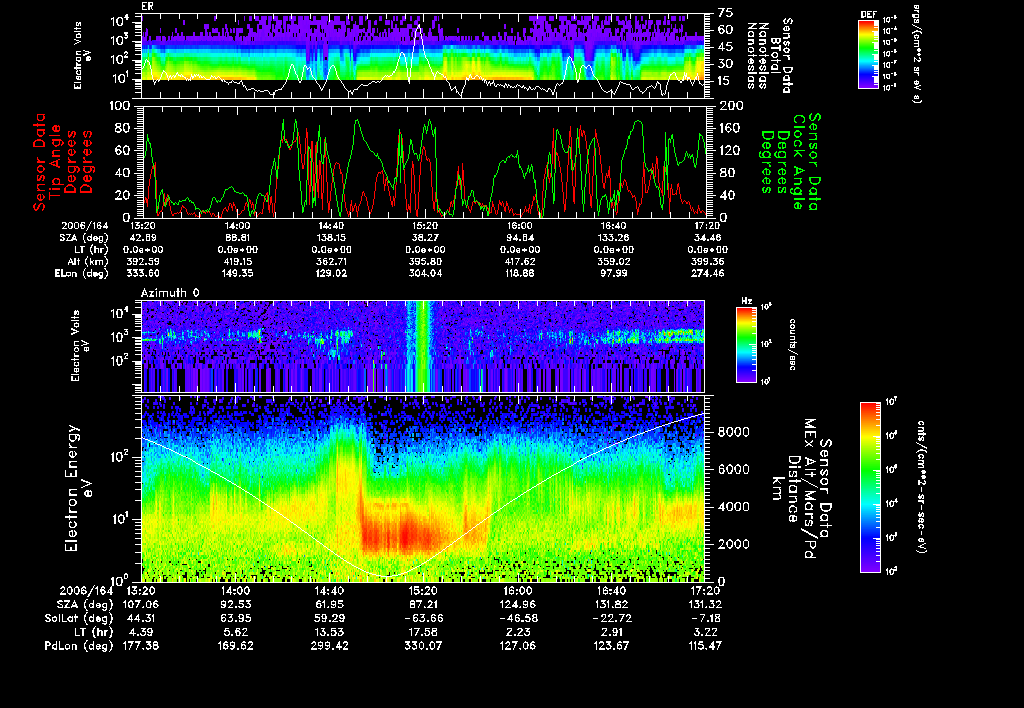Image resolution: width=1024 pixels, height=708 pixels.
Task: Click the Hz counts/sec color bar
Action: 746,344
